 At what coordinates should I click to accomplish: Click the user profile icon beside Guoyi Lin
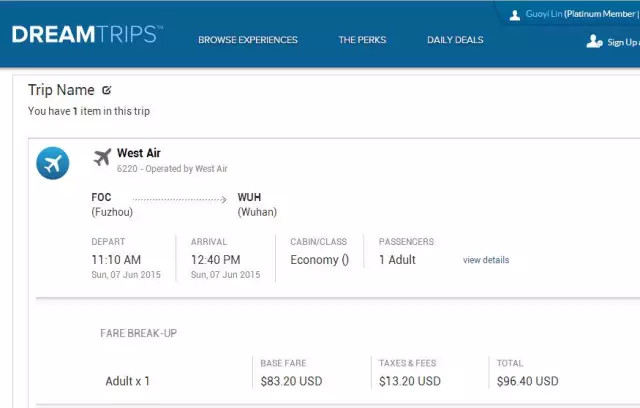click(515, 15)
